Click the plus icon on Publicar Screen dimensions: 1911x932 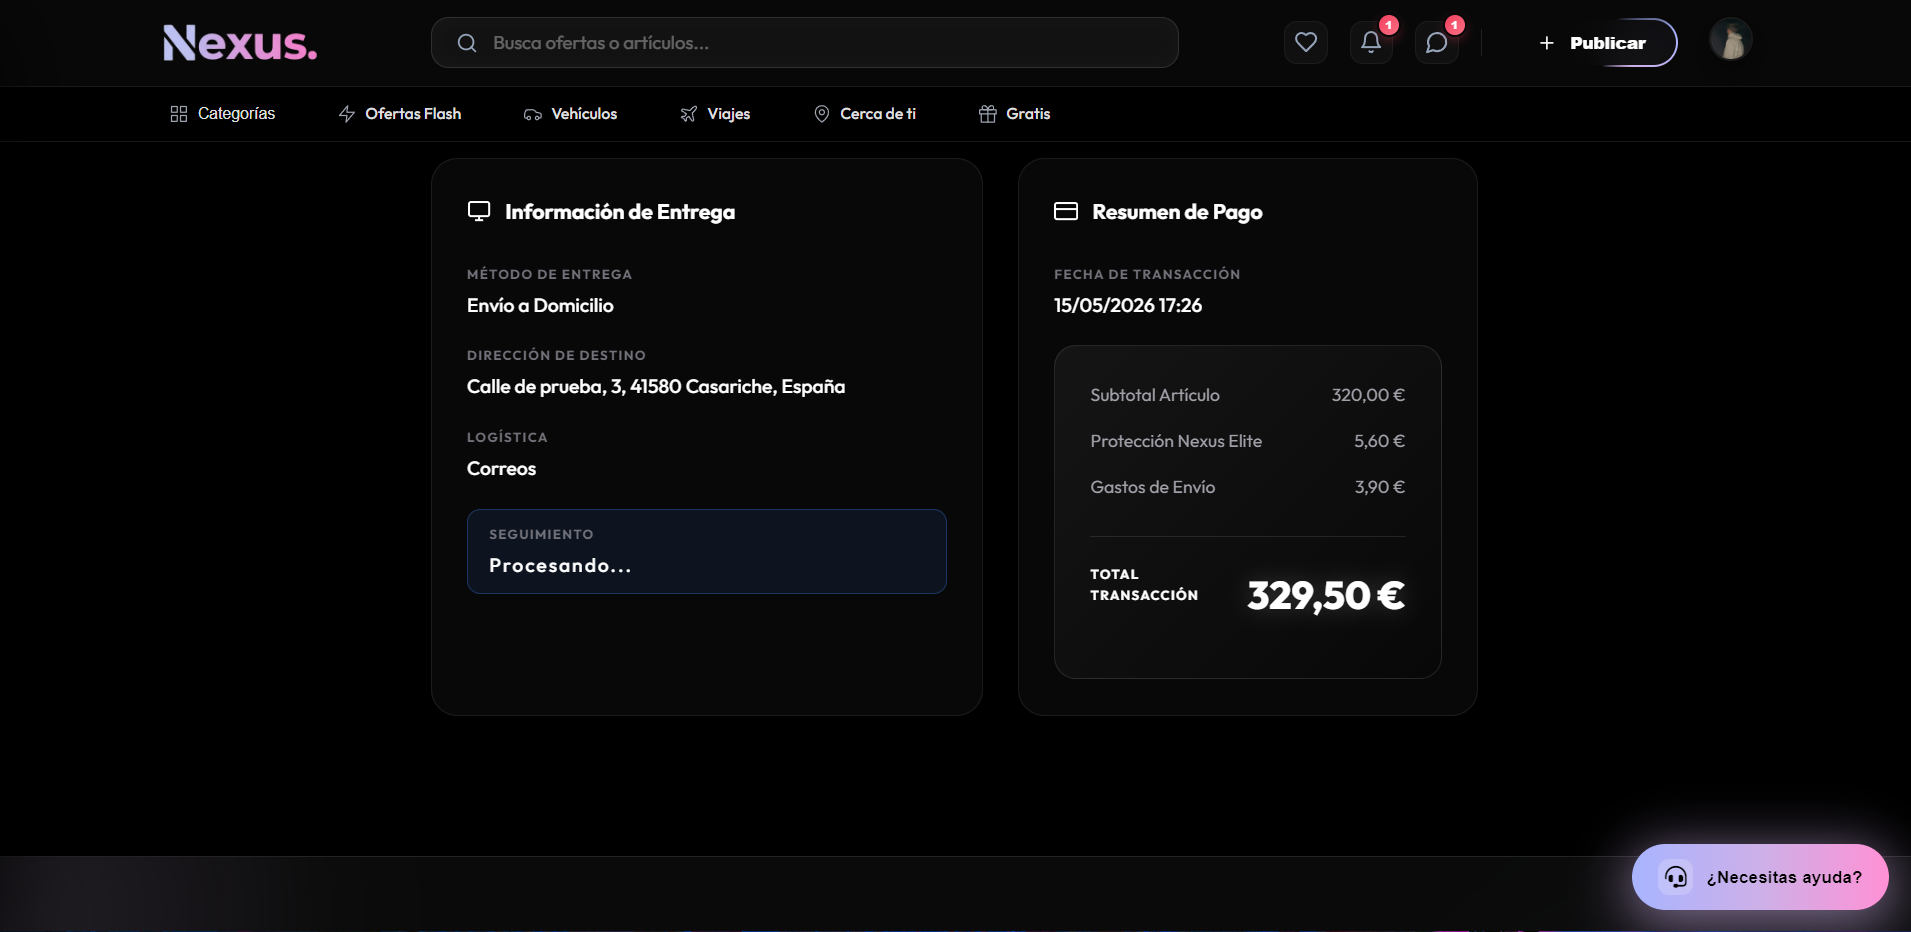1546,43
